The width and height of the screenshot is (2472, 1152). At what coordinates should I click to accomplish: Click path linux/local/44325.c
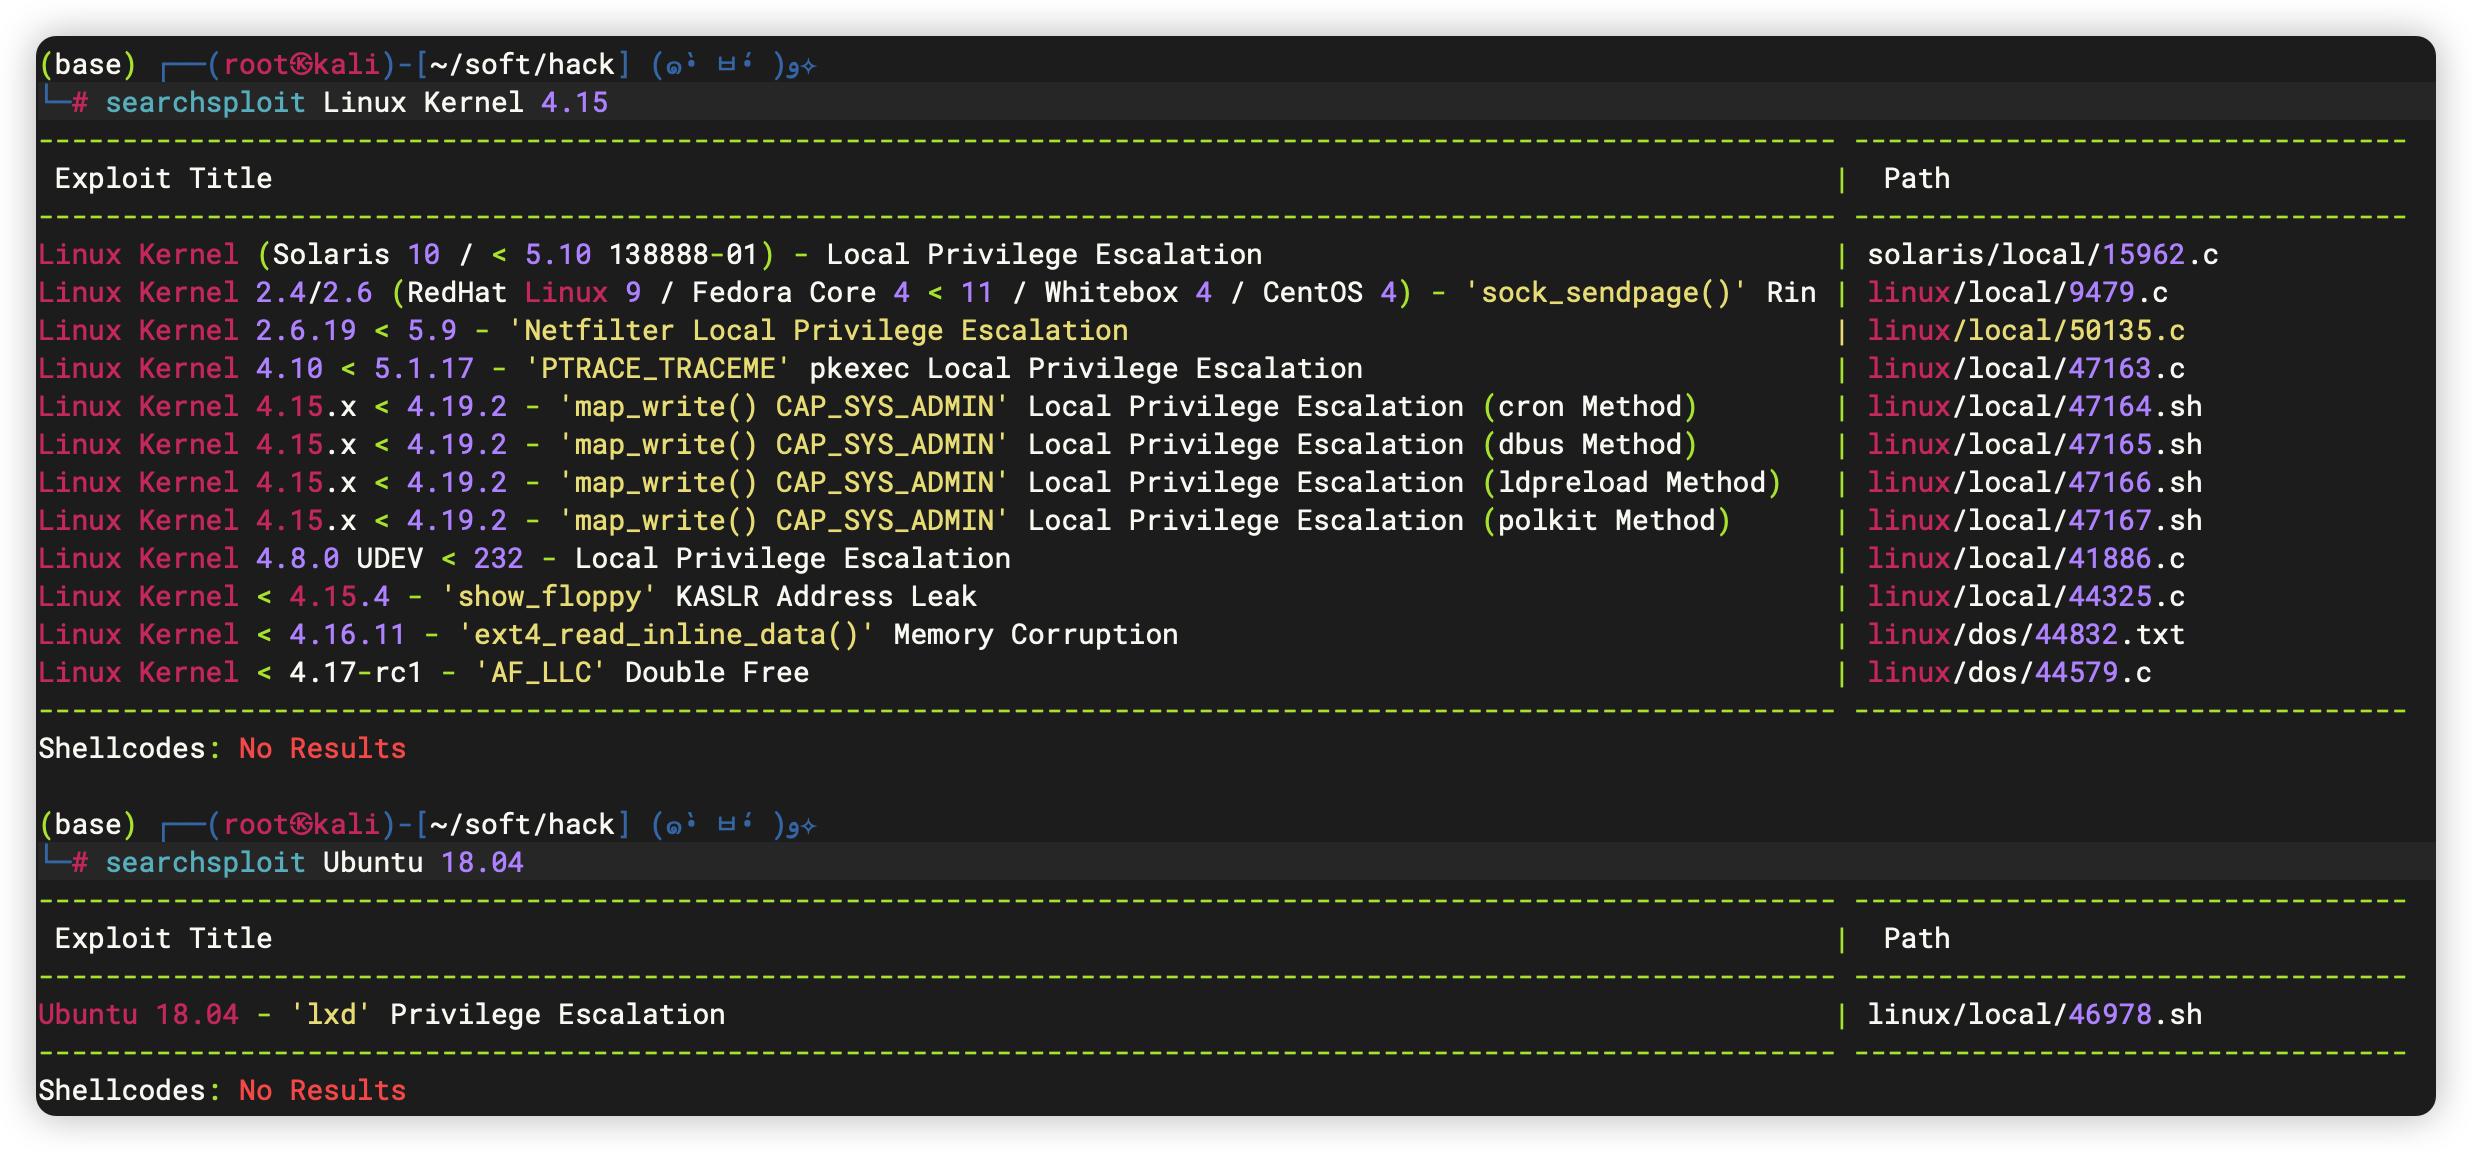(x=2026, y=596)
